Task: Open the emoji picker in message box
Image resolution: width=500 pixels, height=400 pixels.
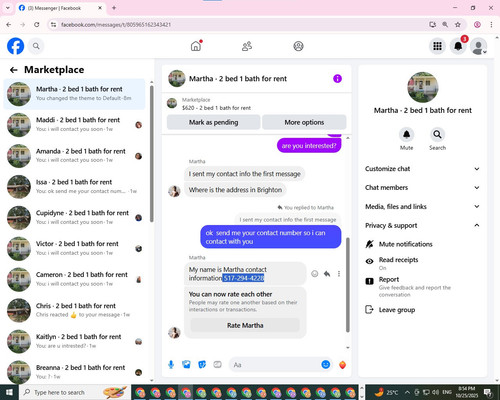Action: point(326,365)
